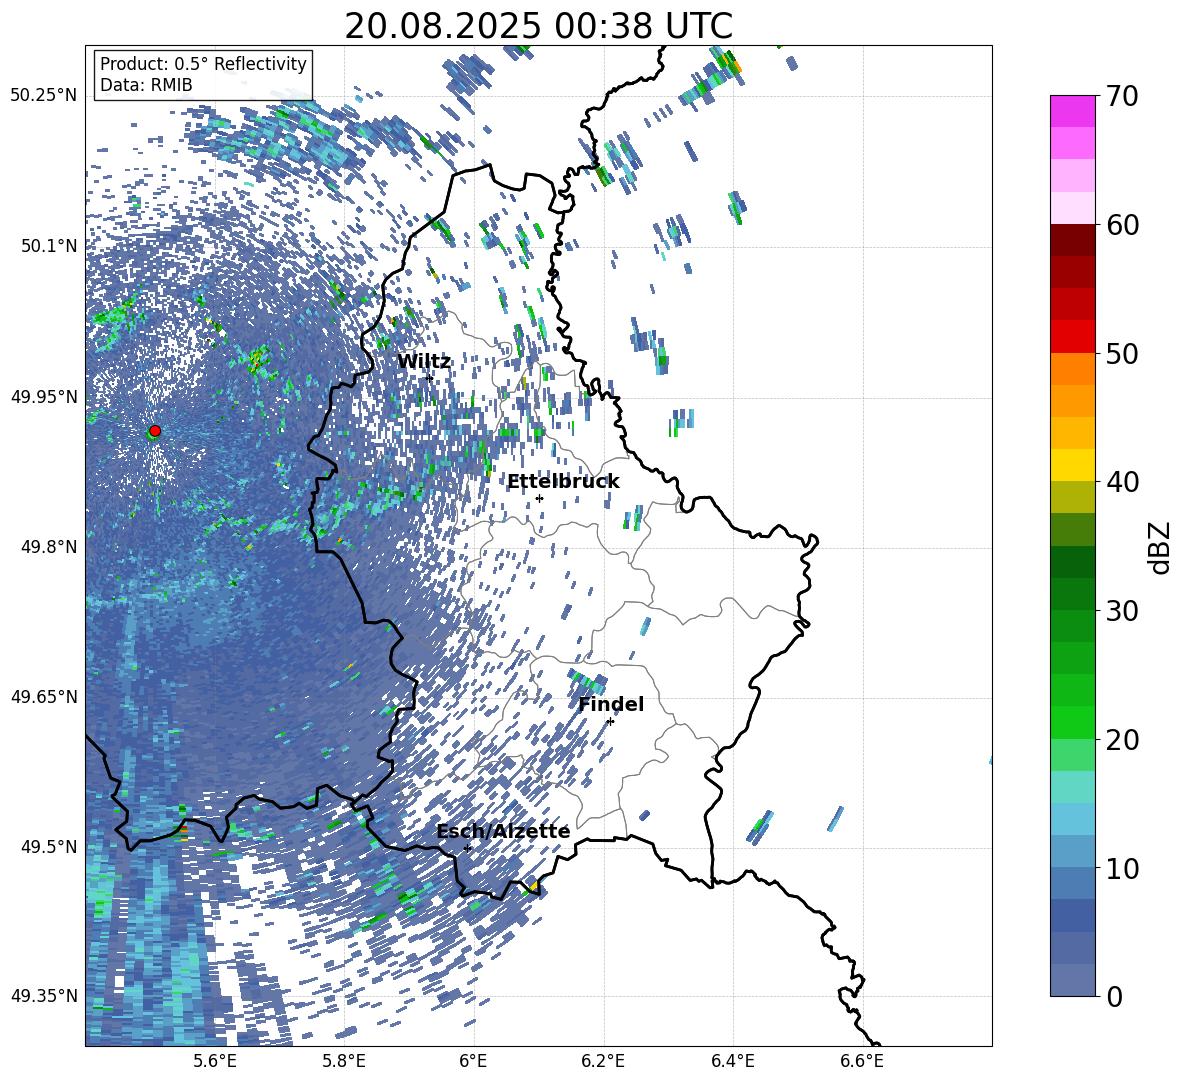Click the Findel location cross marker
The height and width of the screenshot is (1081, 1184).
(x=610, y=722)
